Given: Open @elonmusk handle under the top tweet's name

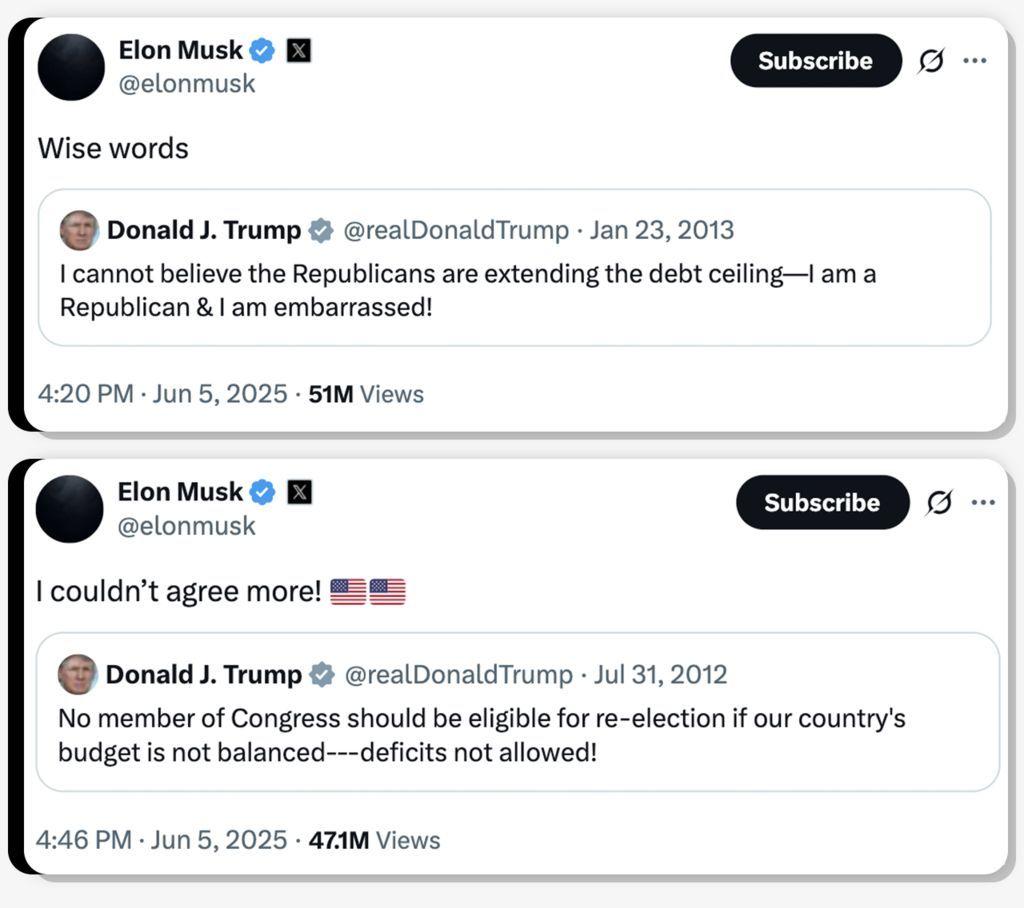Looking at the screenshot, I should [187, 84].
